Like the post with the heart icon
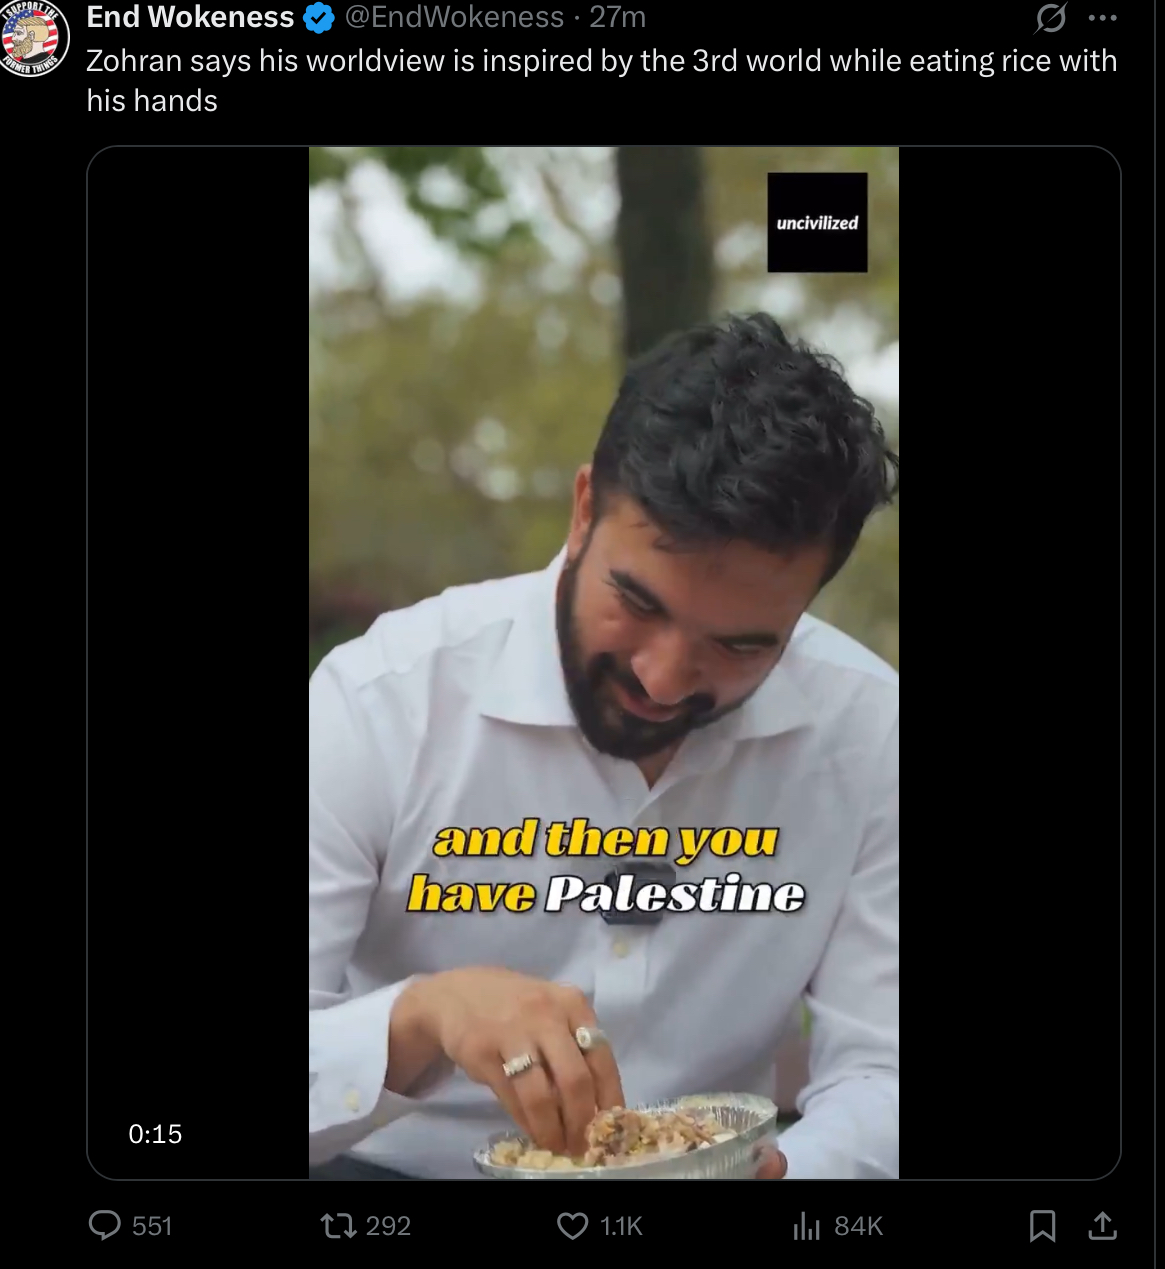Image resolution: width=1165 pixels, height=1269 pixels. click(572, 1226)
